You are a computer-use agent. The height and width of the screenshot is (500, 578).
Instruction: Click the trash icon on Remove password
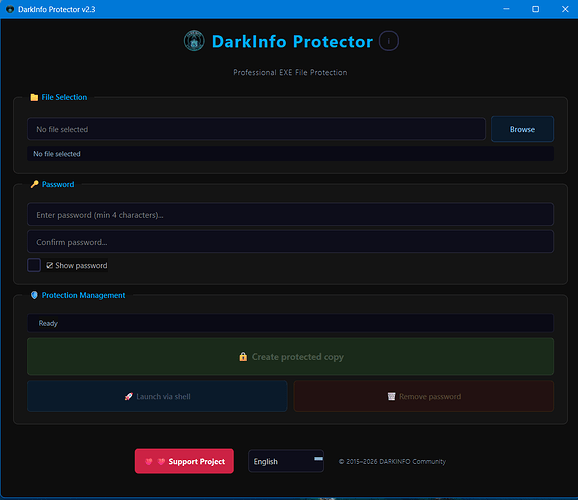point(391,396)
